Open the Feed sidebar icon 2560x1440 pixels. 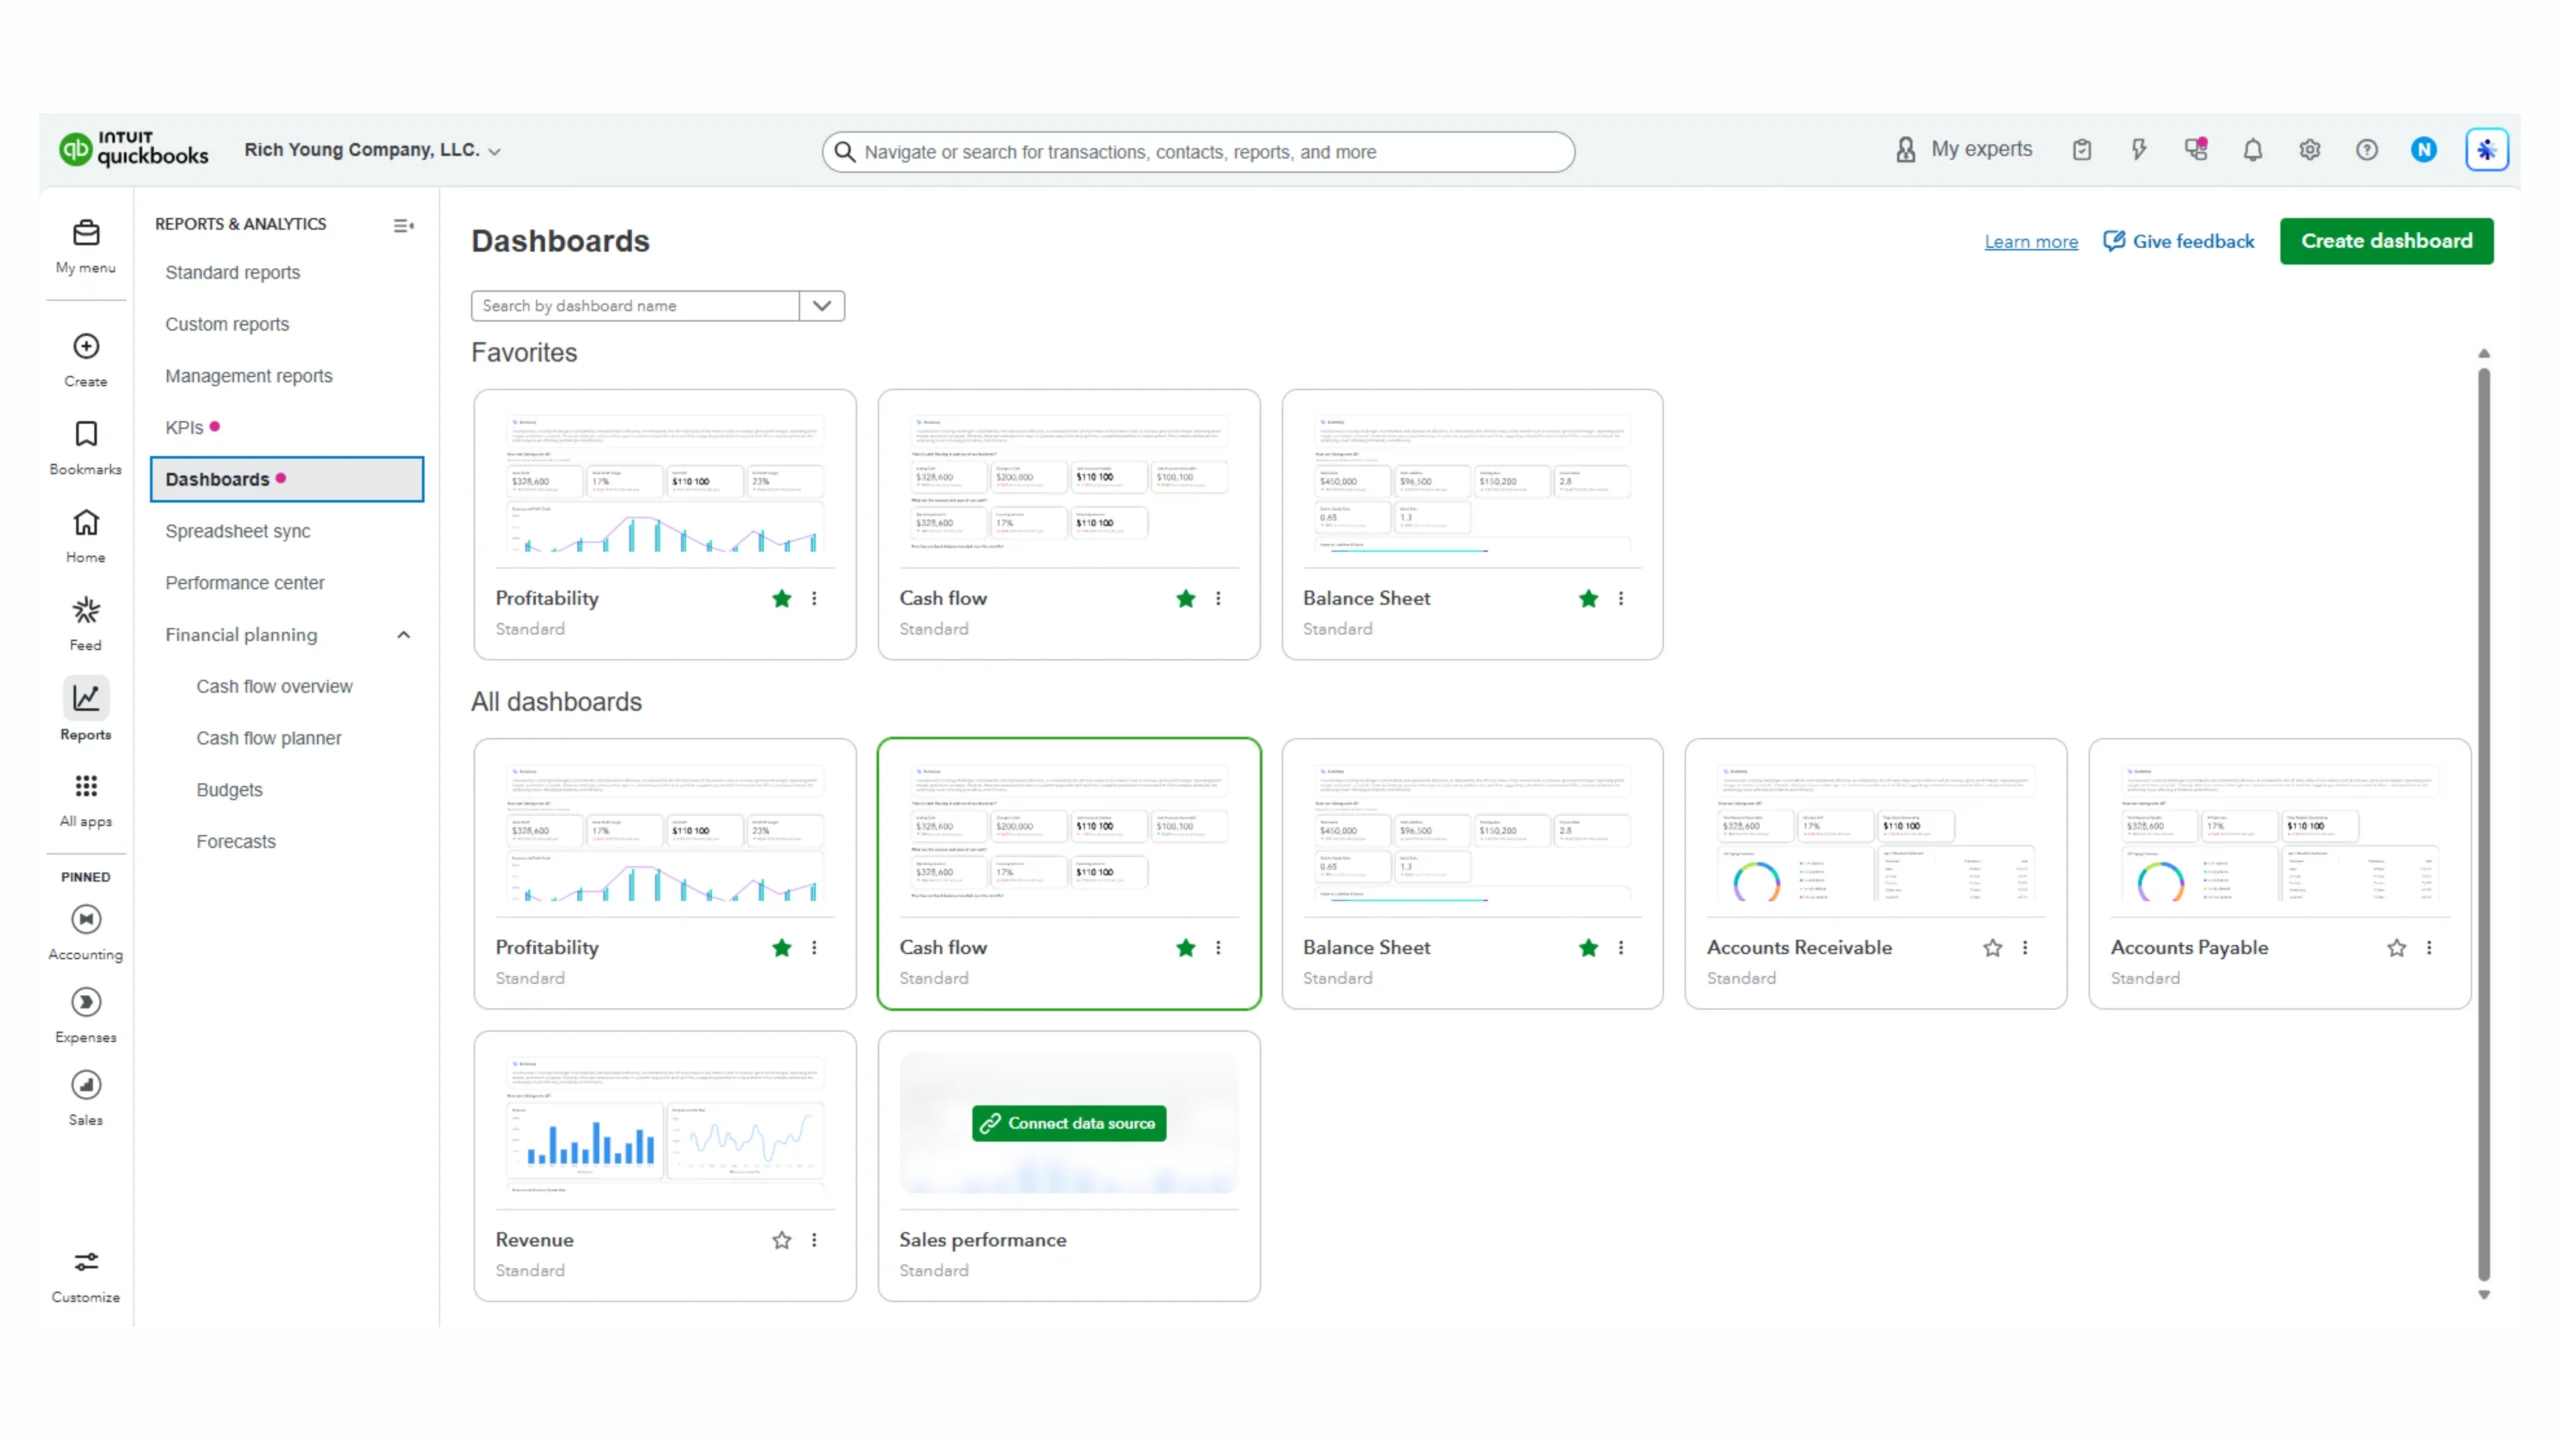(86, 612)
